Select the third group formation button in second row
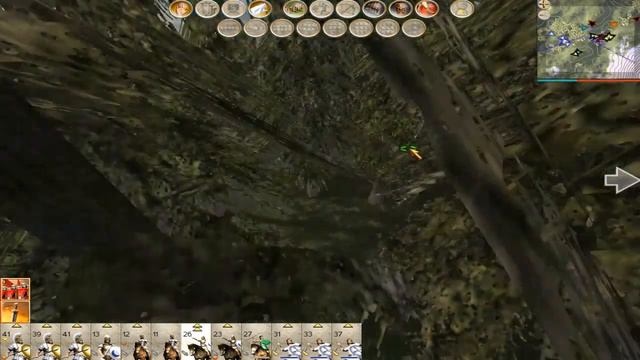 (x=282, y=28)
